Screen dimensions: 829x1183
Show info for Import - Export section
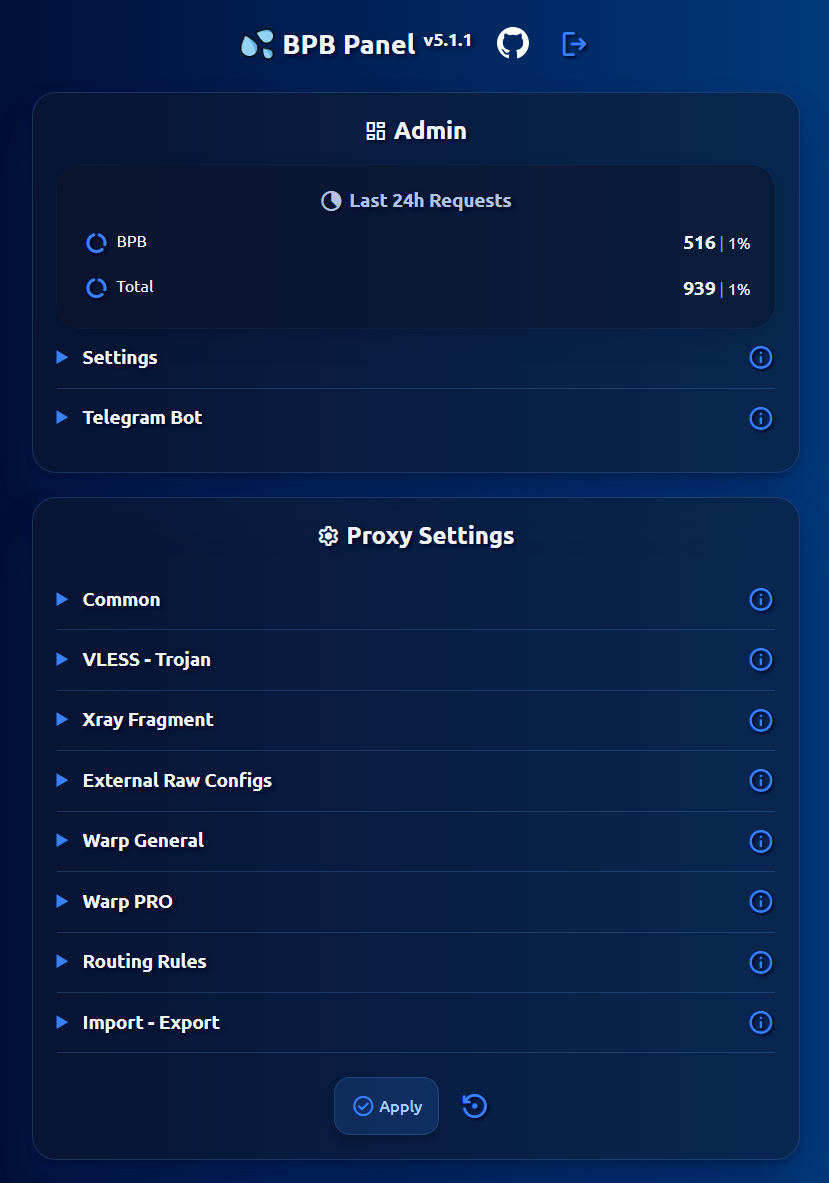(x=760, y=1022)
